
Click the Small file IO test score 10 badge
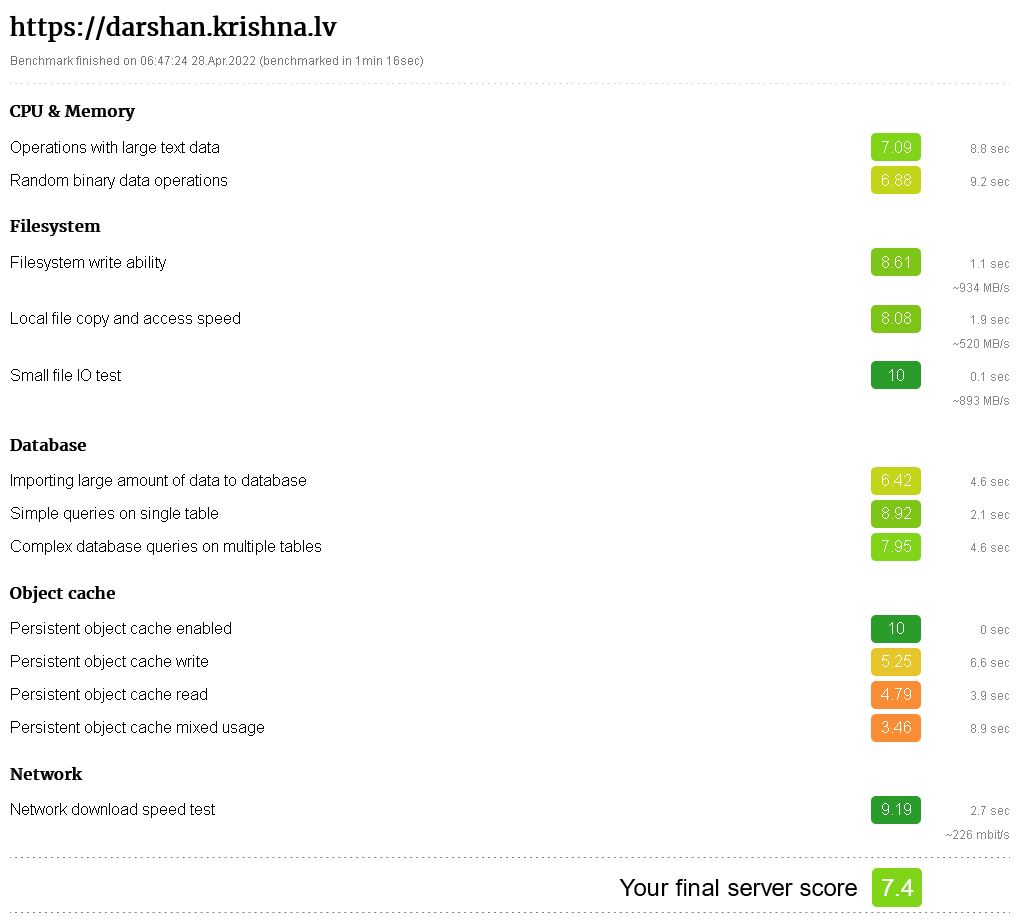coord(896,375)
